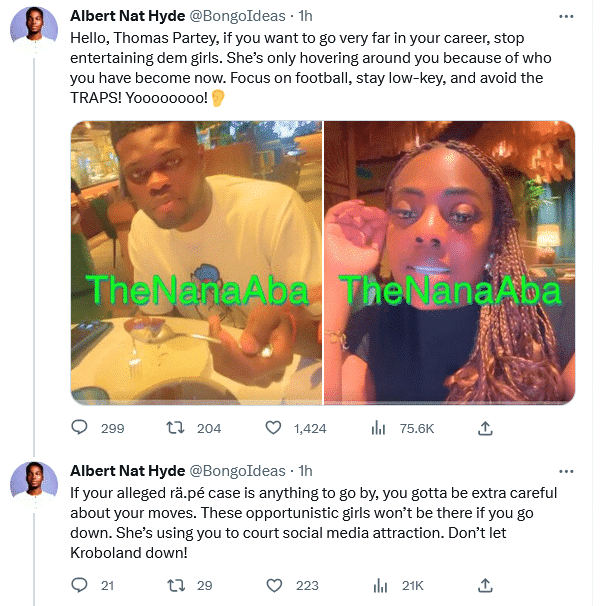Open the 1h timestamp of the first tweet

coord(306,17)
